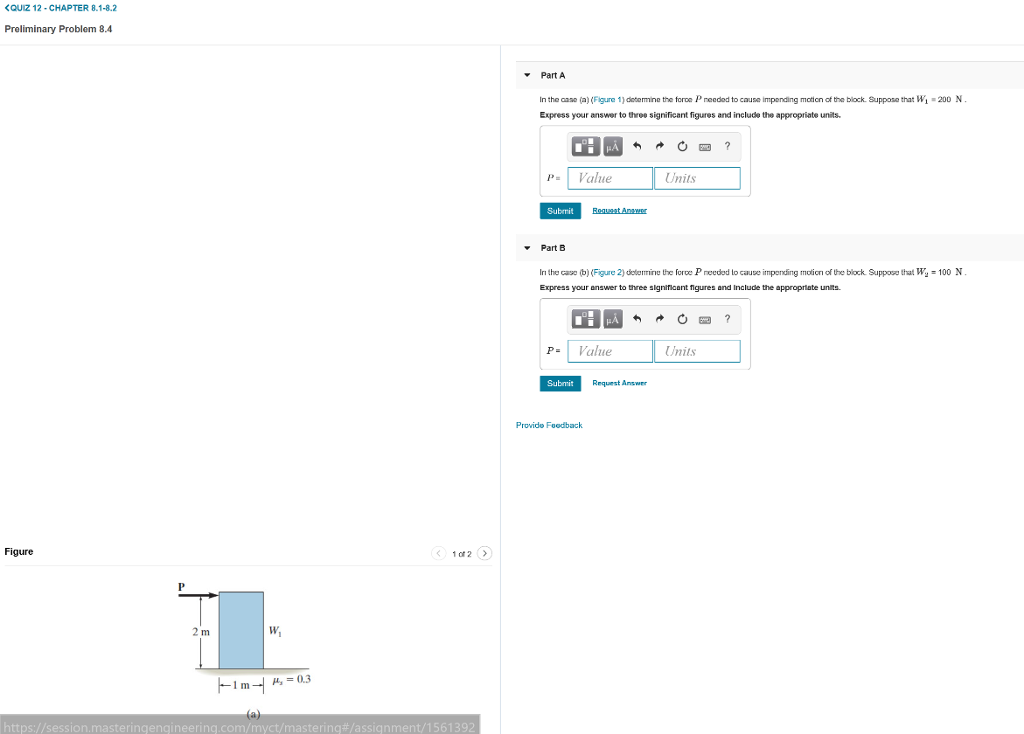Click the Reset icon in Part B answer box
The width and height of the screenshot is (1024, 734).
[682, 319]
